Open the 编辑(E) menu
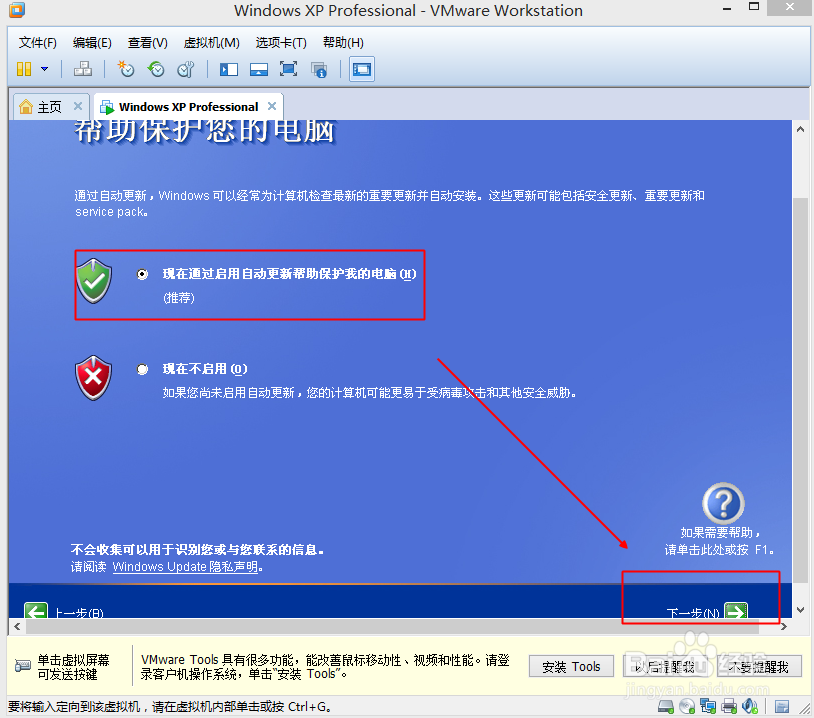This screenshot has height=718, width=814. click(92, 43)
